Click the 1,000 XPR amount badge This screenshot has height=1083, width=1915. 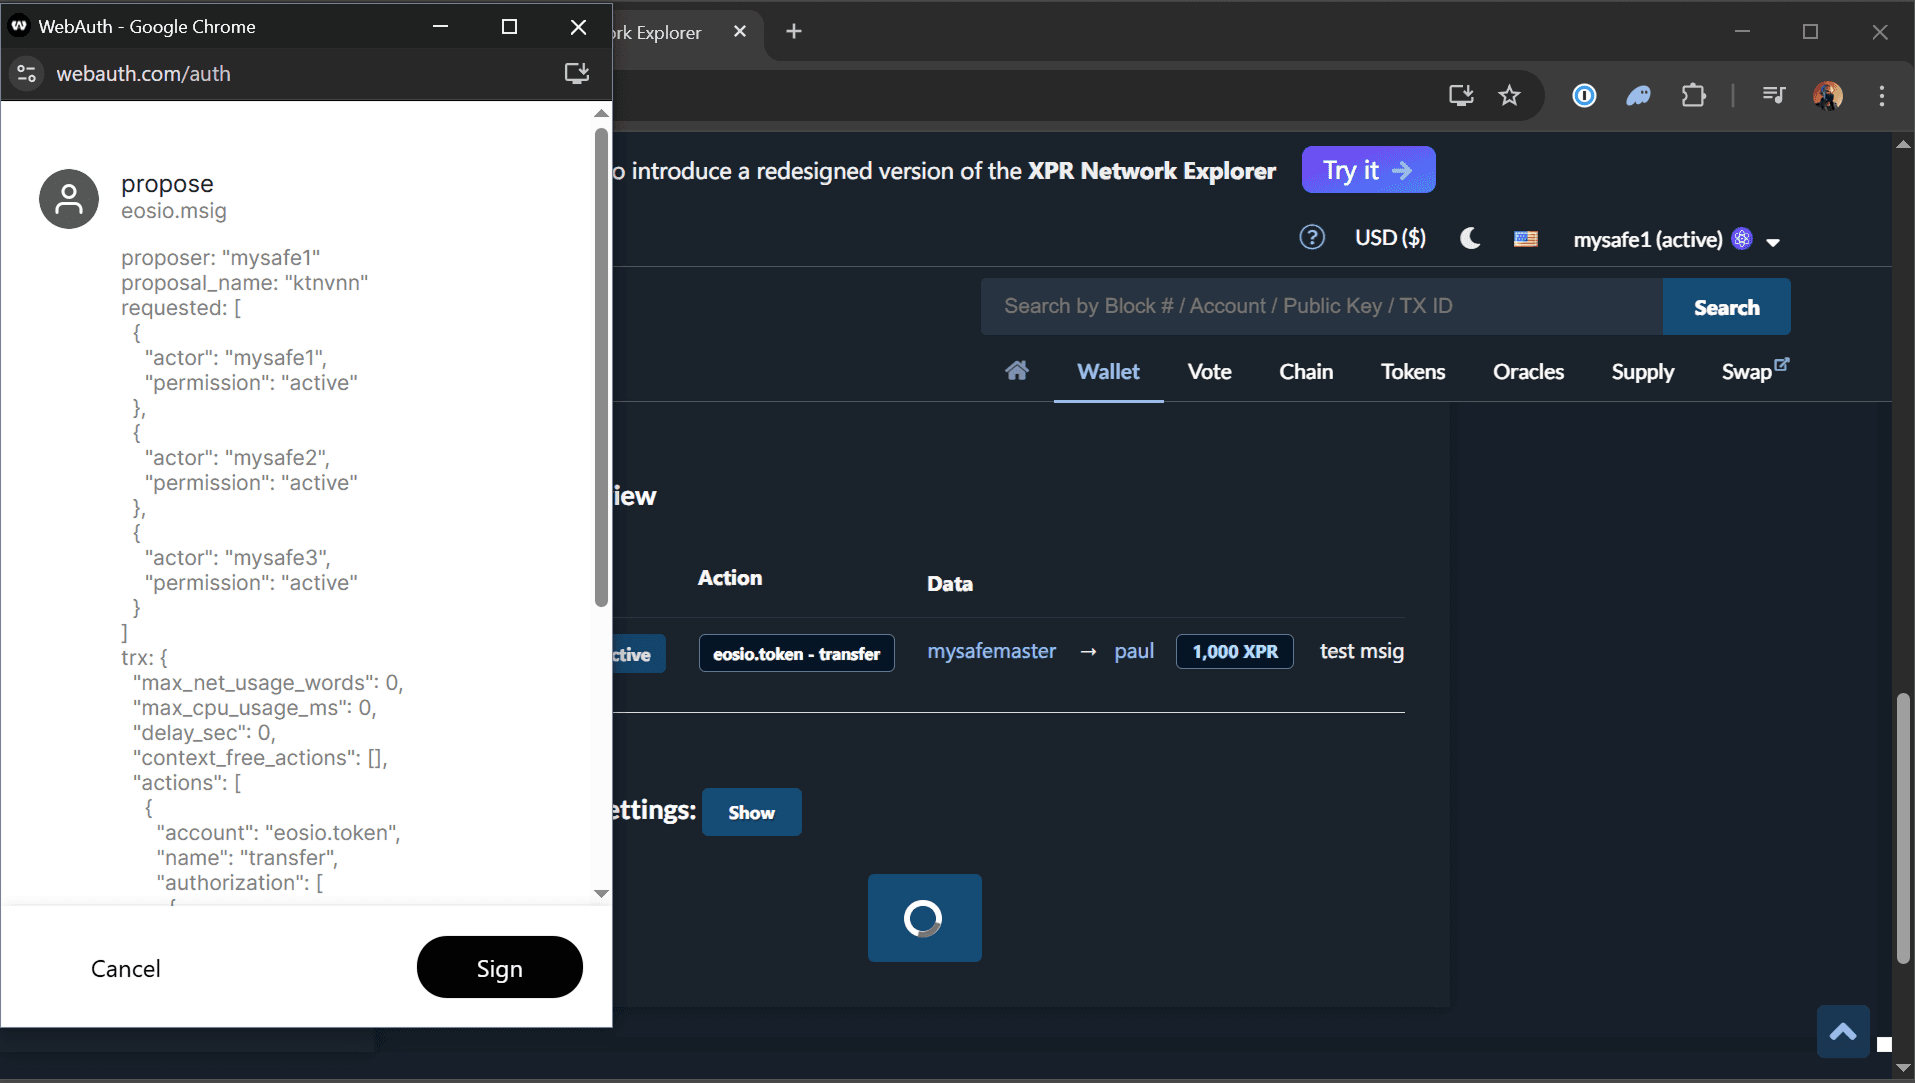[x=1234, y=652]
